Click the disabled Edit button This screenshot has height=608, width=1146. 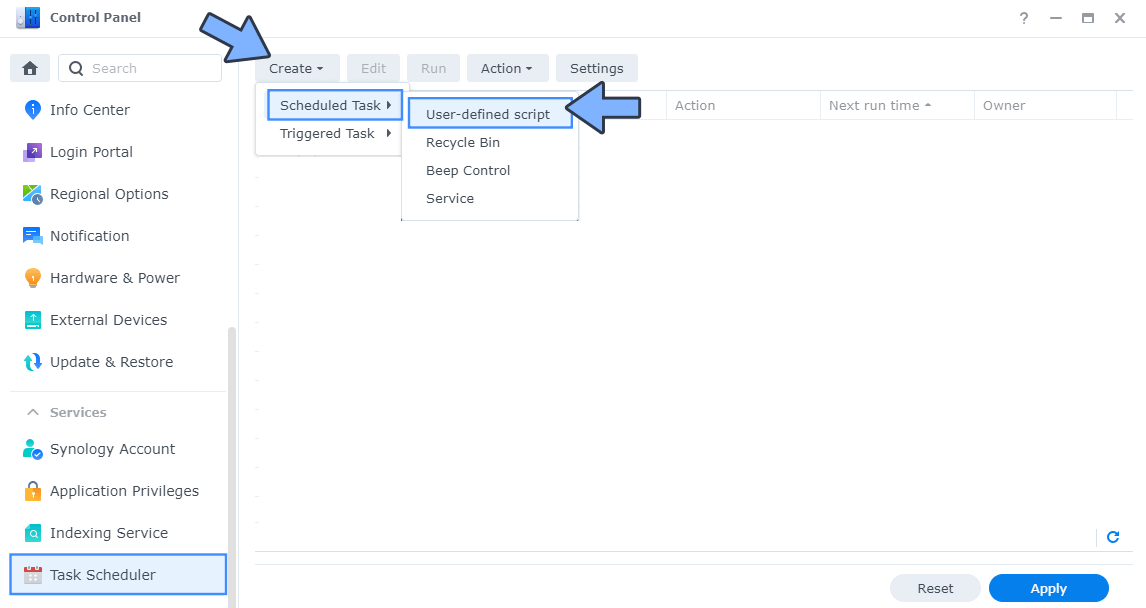373,68
